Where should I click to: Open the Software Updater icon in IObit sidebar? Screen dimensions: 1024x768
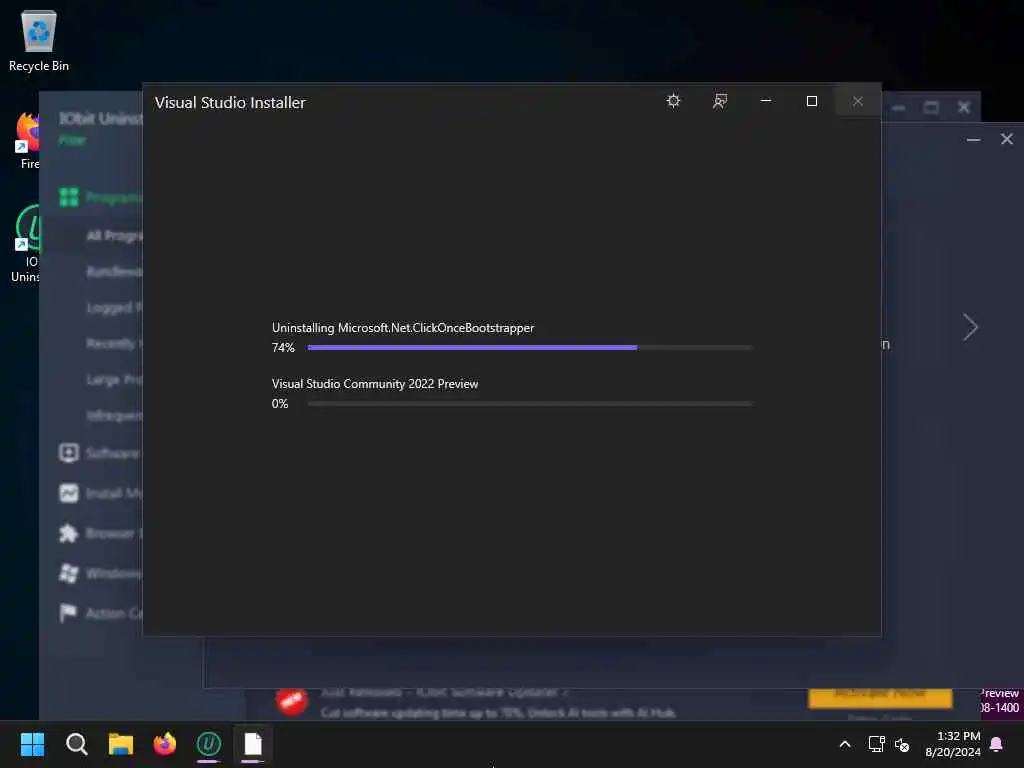[69, 453]
